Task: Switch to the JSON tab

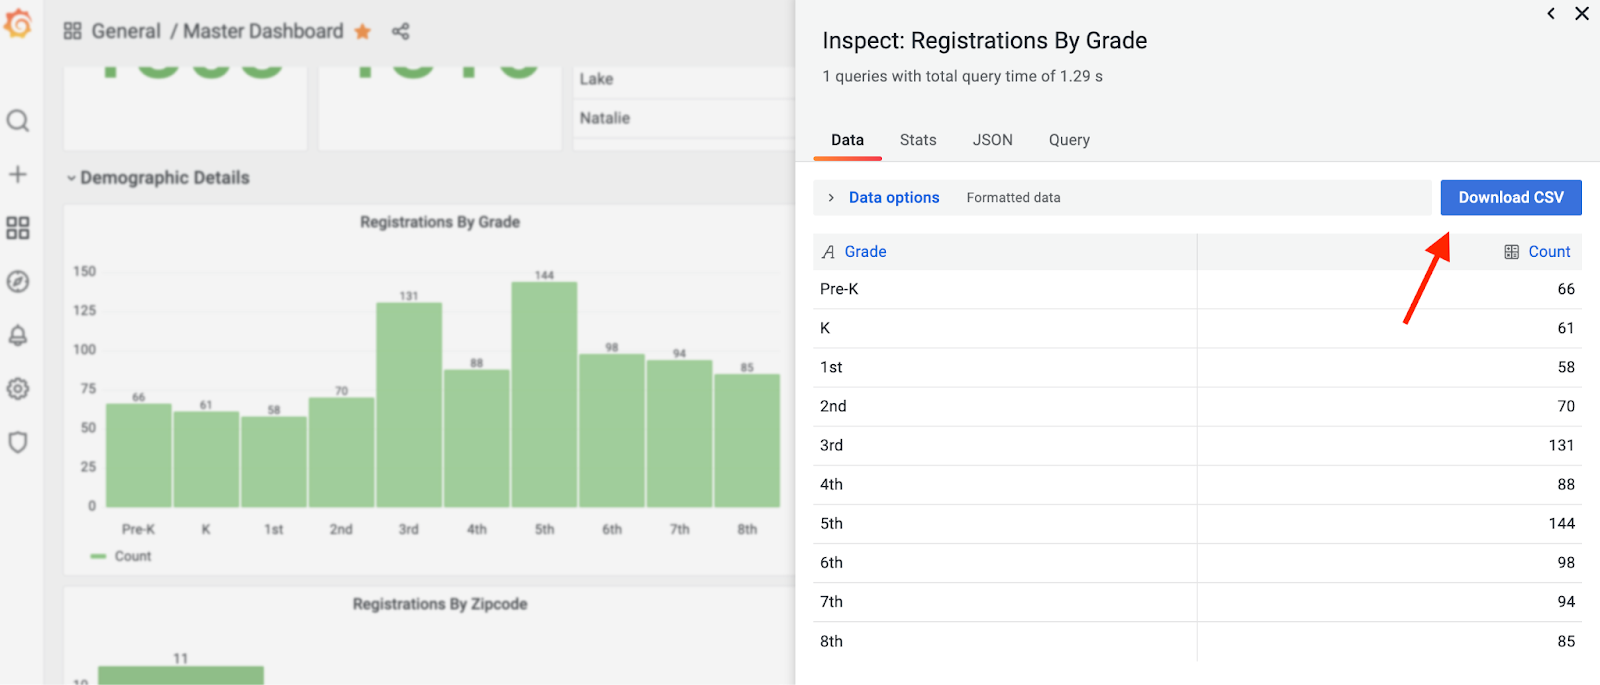Action: point(992,140)
